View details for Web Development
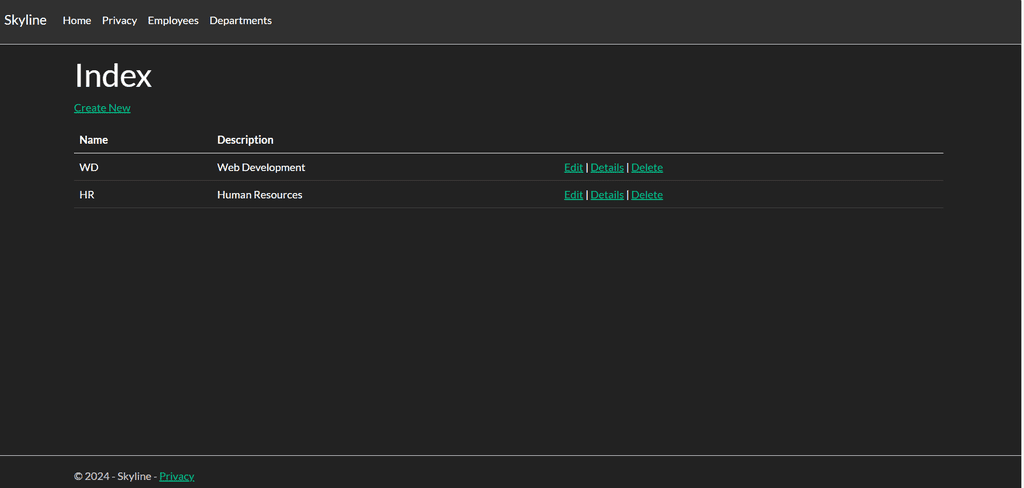 pyautogui.click(x=607, y=167)
